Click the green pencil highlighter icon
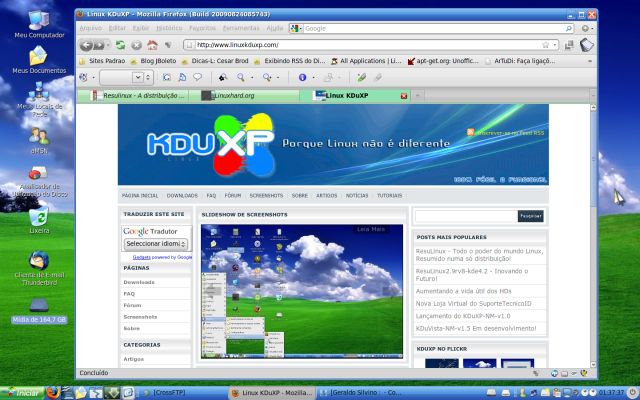 [x=361, y=77]
